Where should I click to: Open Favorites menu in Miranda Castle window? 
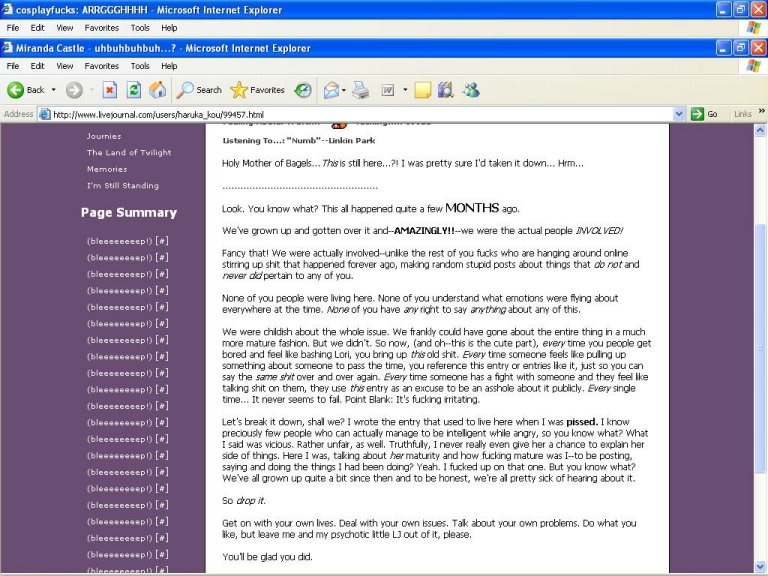[x=101, y=66]
